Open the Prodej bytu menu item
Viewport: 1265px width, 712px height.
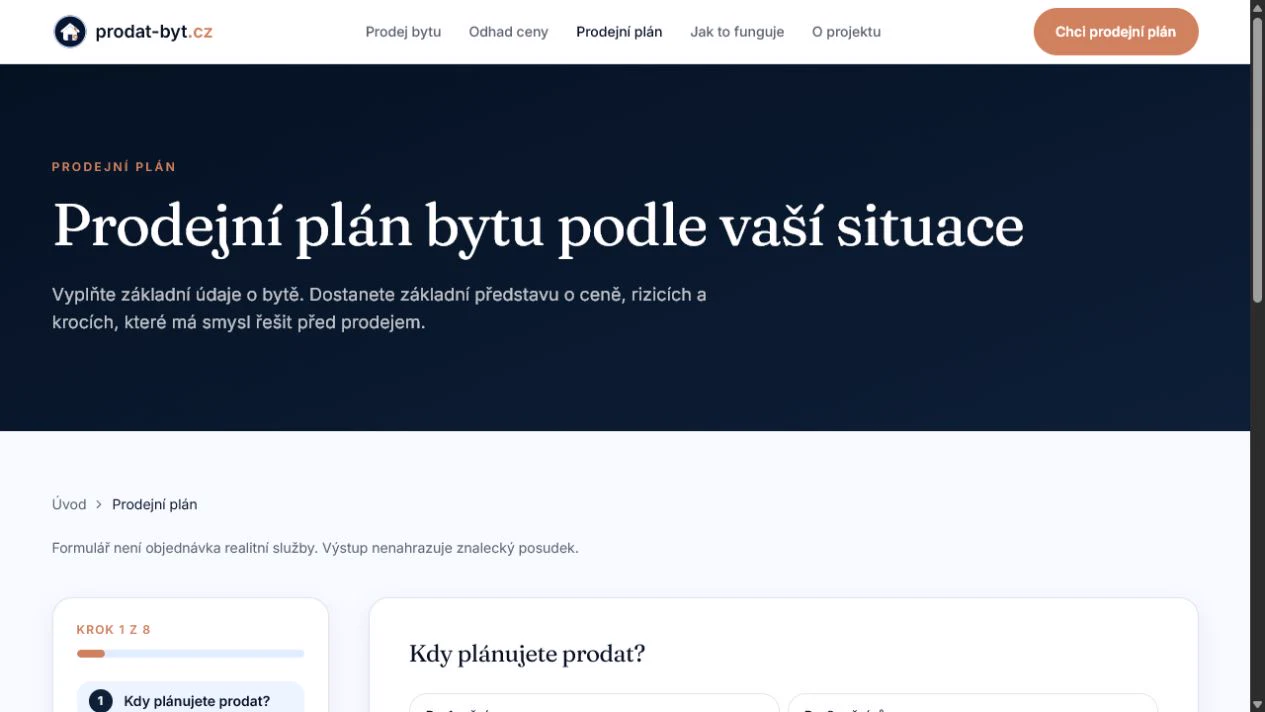[403, 32]
